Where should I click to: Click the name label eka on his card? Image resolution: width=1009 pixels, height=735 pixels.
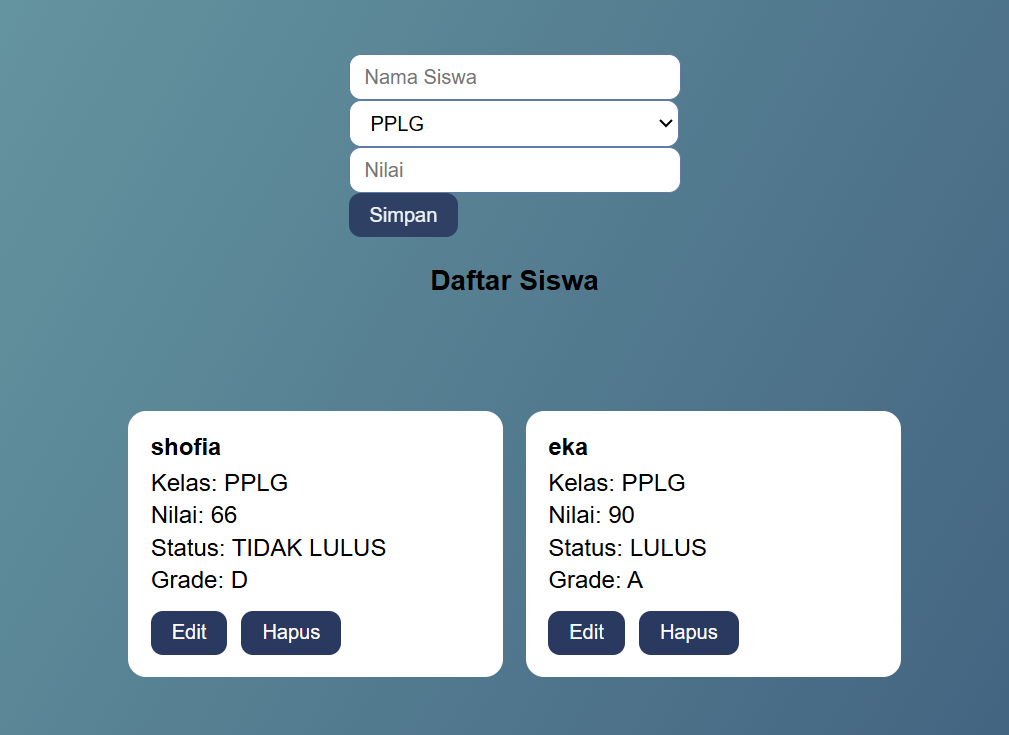568,447
